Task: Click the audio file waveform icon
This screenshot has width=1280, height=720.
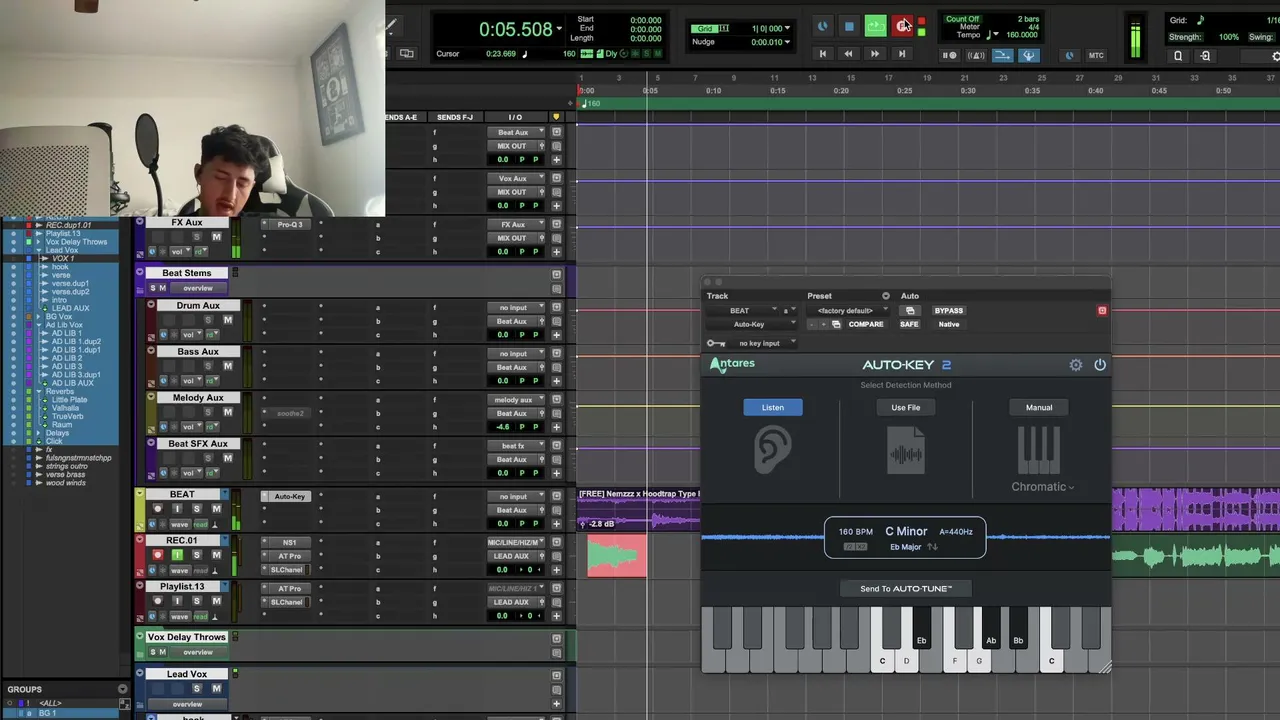Action: tap(906, 450)
